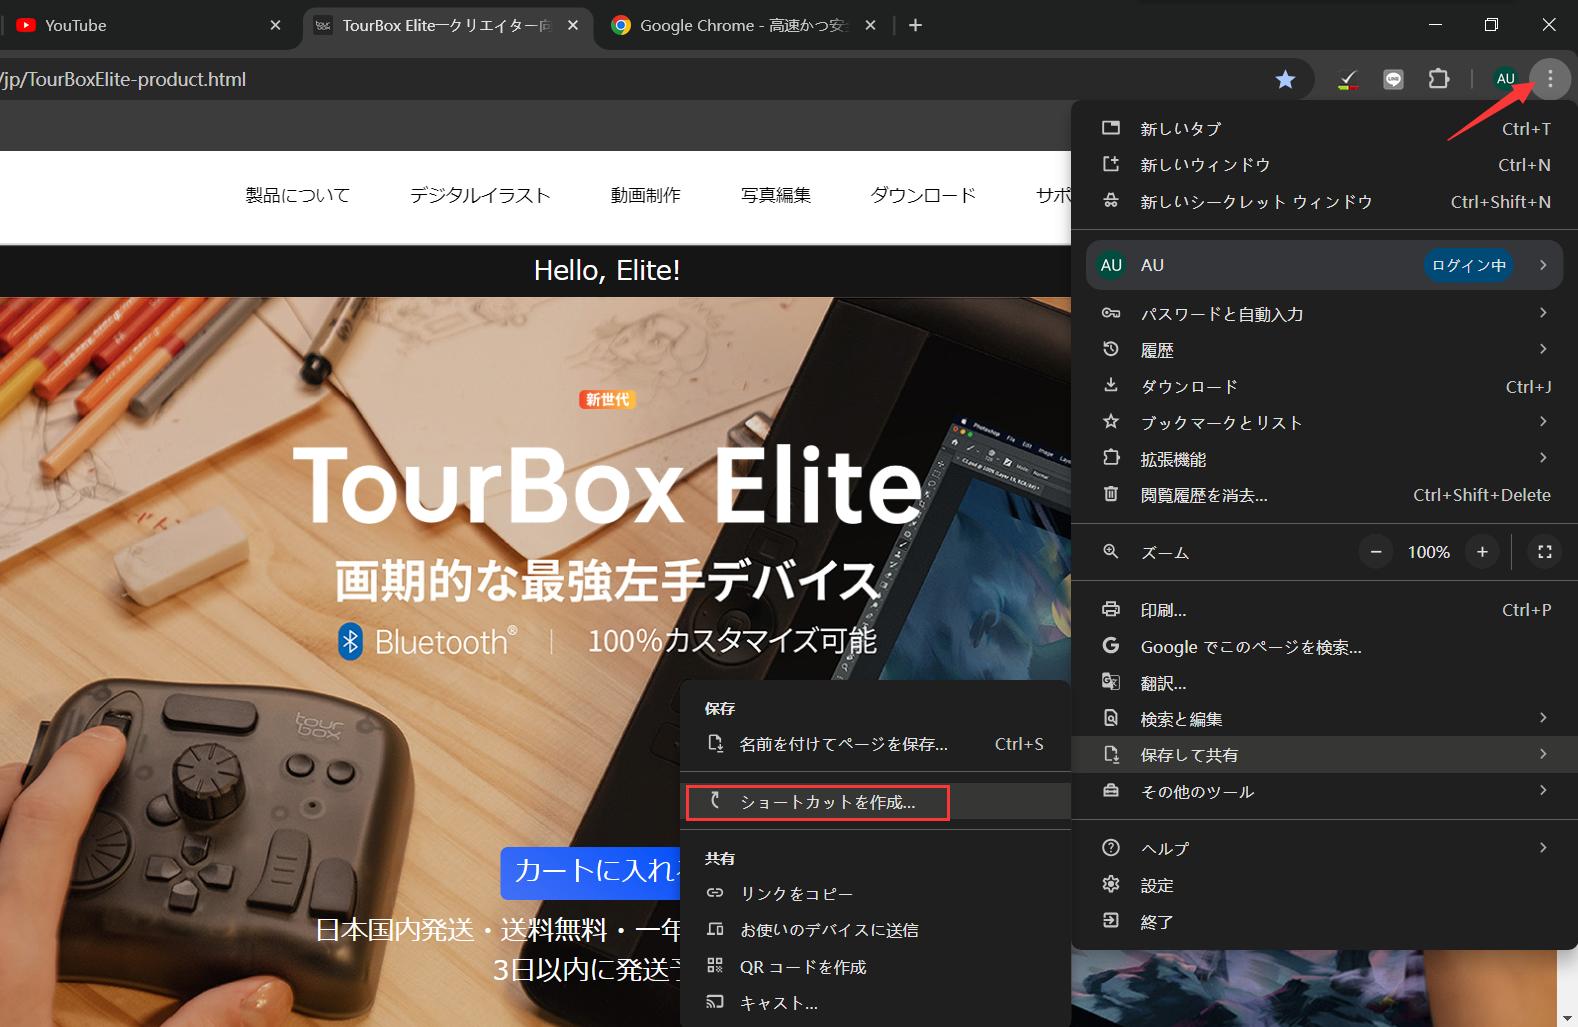Select お使いのデバイスに送信
Viewport: 1578px width, 1027px height.
point(875,930)
